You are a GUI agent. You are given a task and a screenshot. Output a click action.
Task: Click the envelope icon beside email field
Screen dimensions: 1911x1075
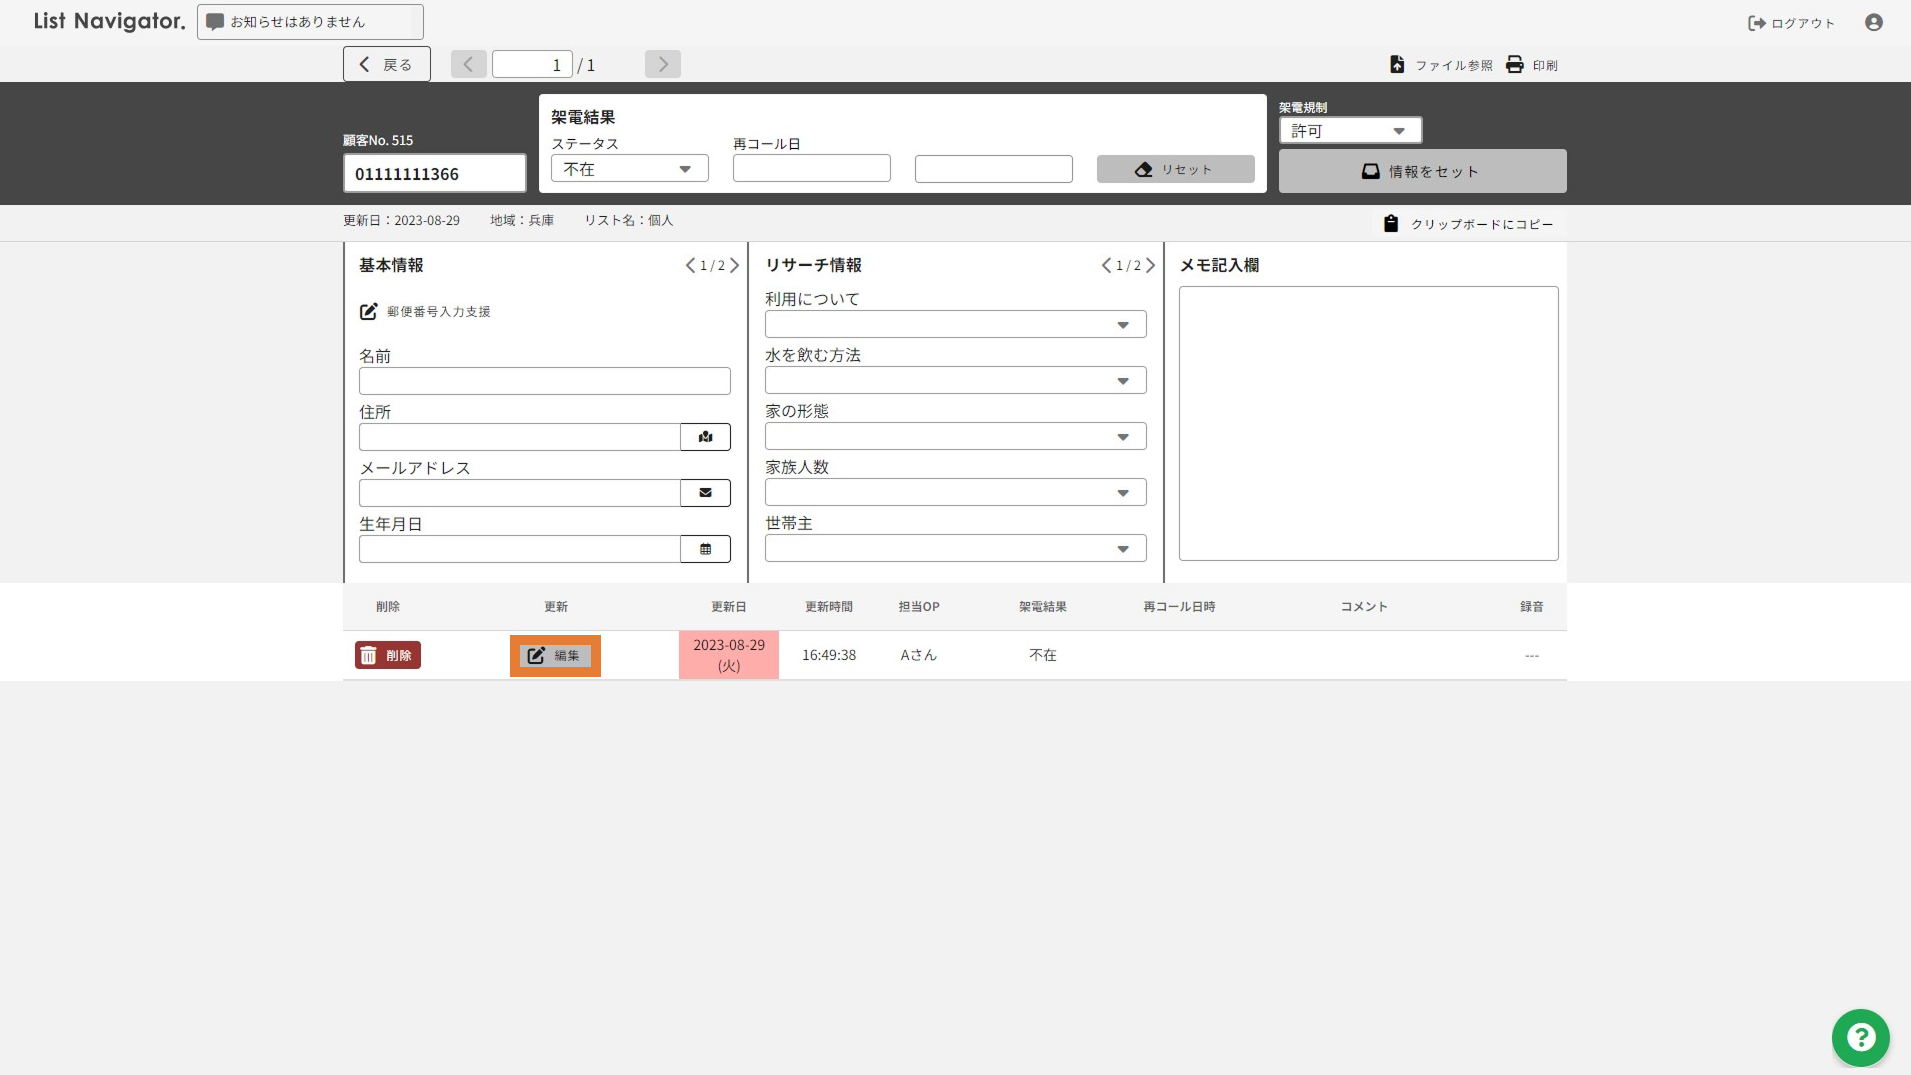705,493
